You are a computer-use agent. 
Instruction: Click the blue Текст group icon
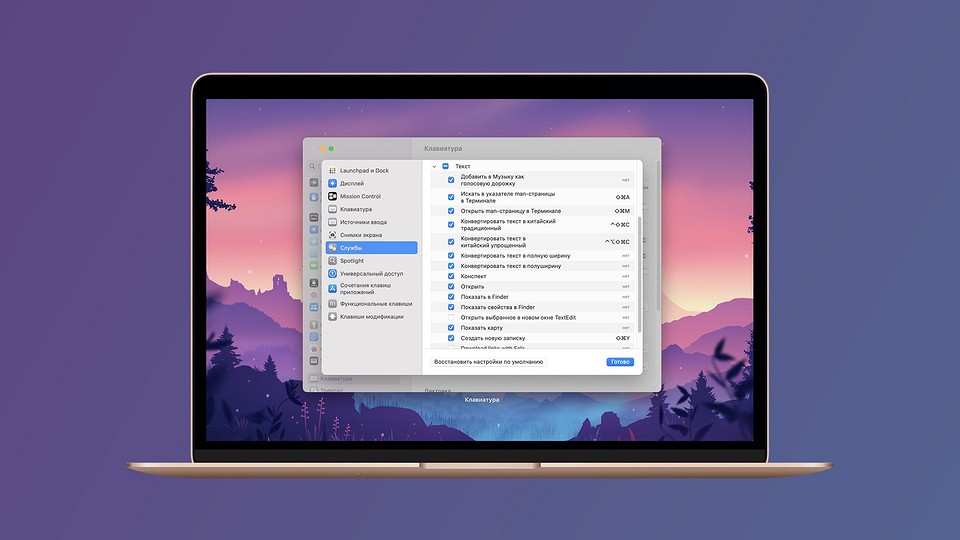point(446,167)
